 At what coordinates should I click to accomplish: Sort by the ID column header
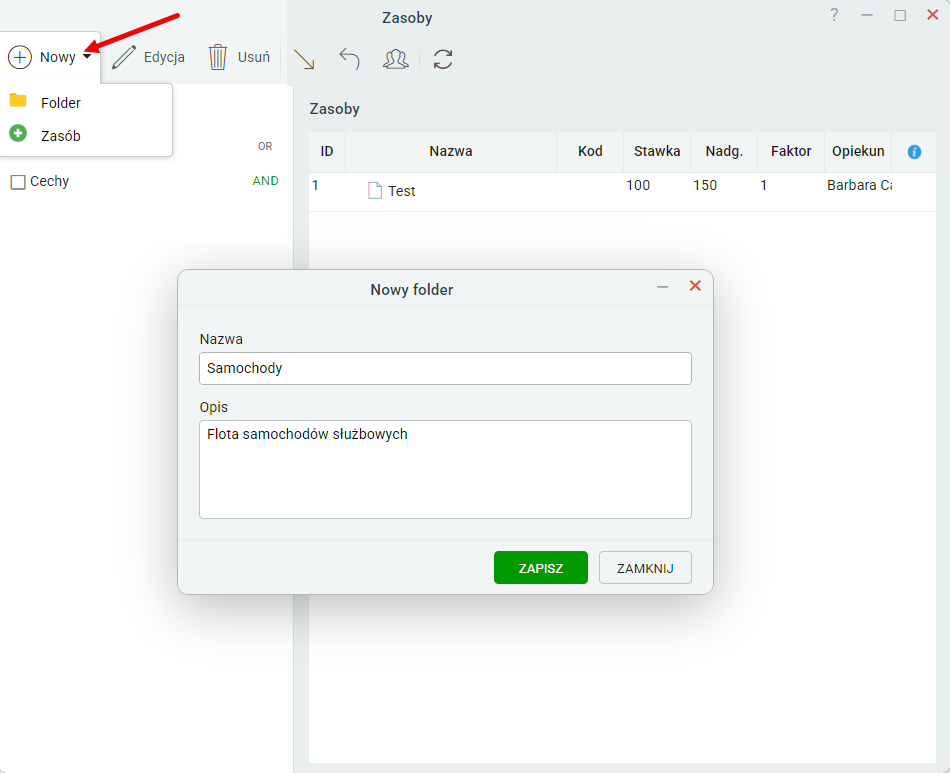coord(327,151)
